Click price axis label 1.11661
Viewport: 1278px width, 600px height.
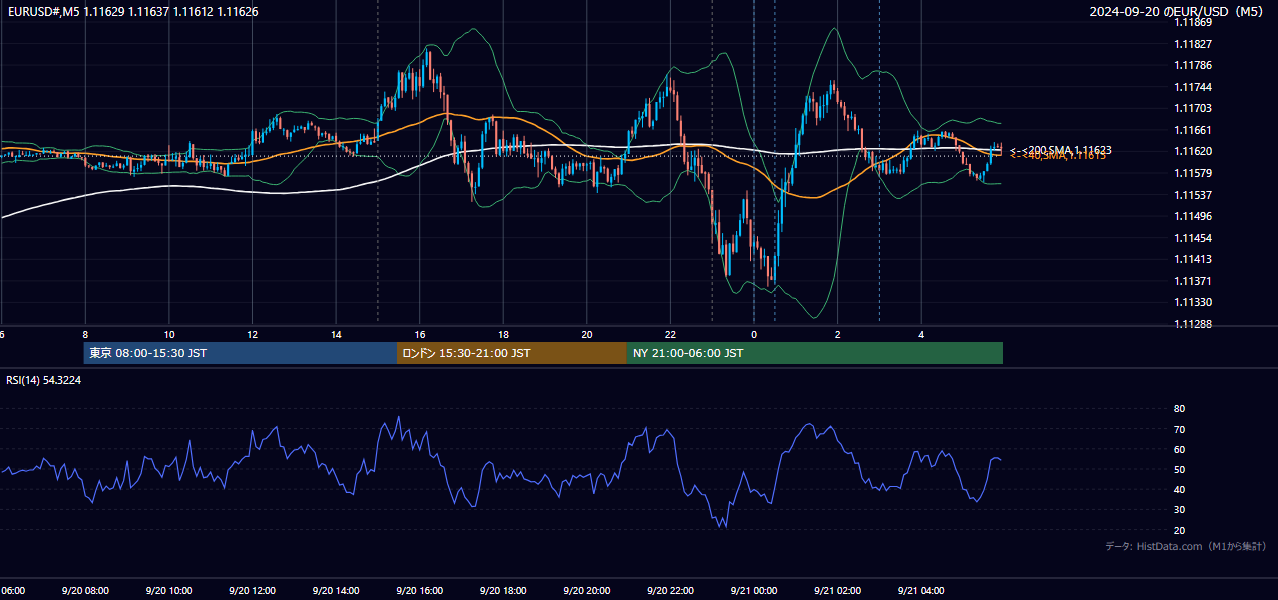pos(1194,130)
